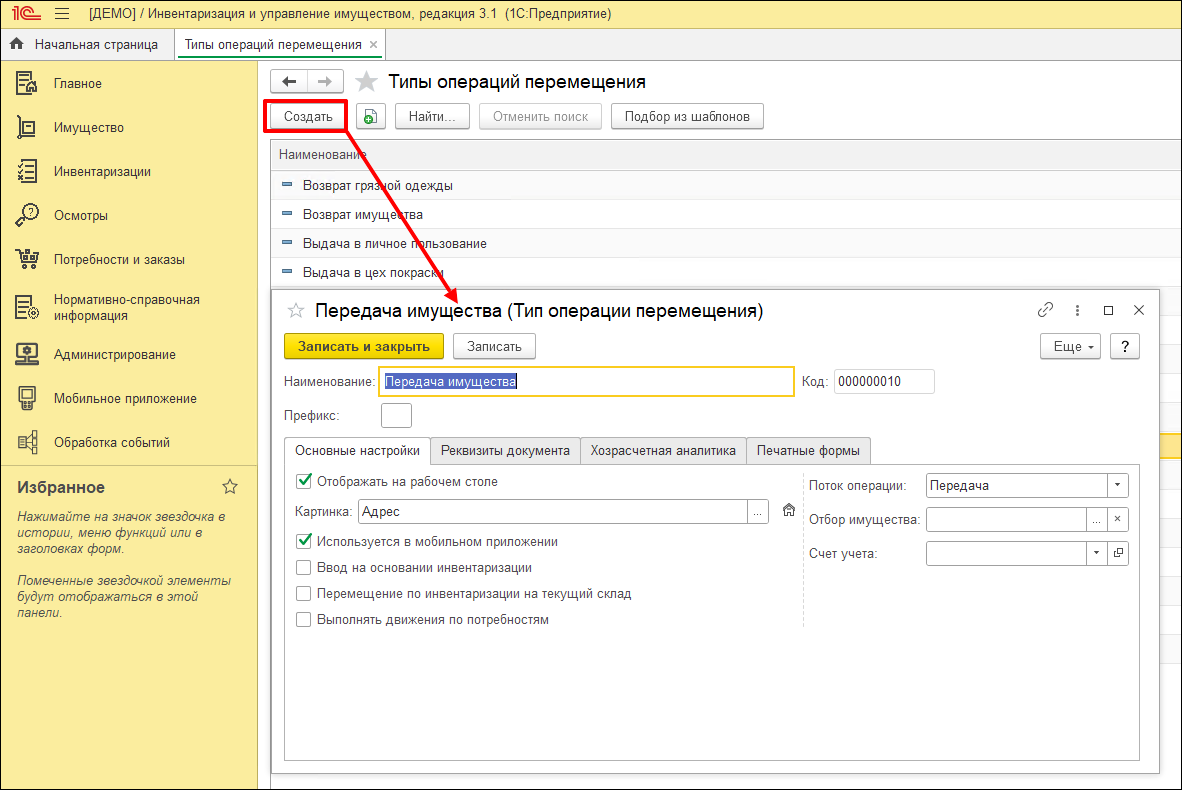Open the three-dot menu in dialog header

pyautogui.click(x=1077, y=310)
